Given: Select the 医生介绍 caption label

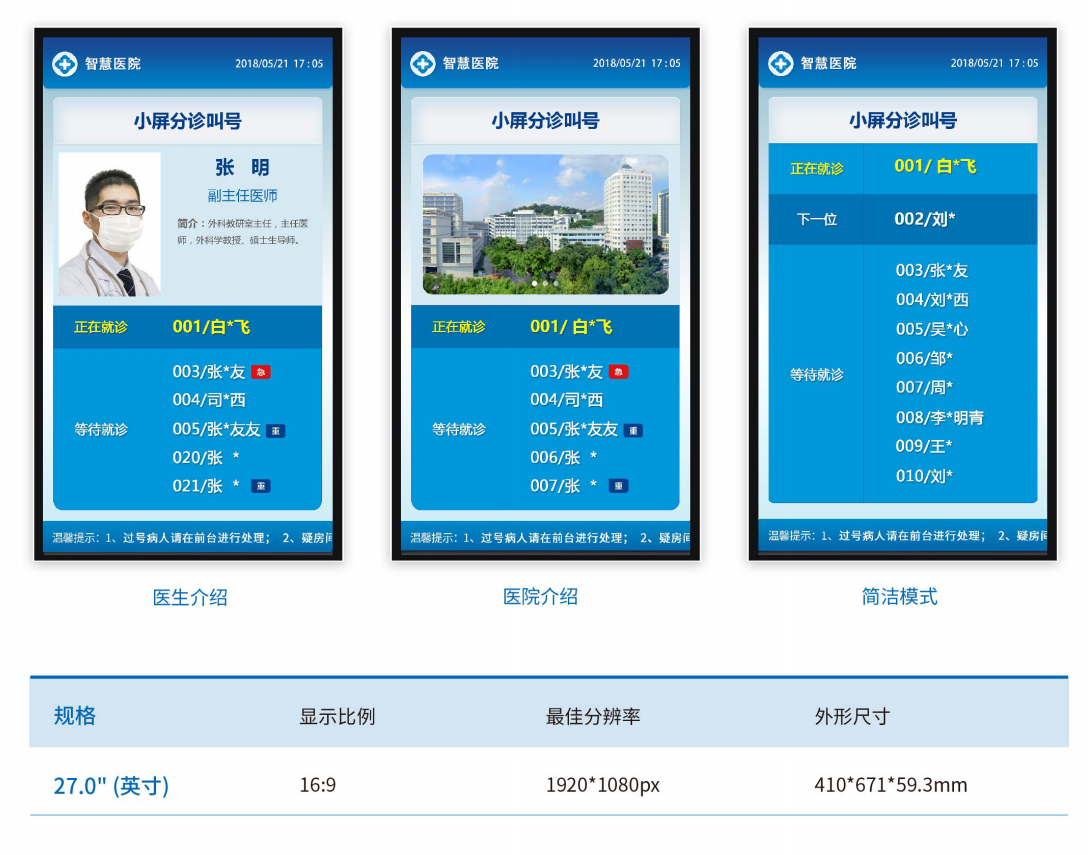Looking at the screenshot, I should (190, 597).
